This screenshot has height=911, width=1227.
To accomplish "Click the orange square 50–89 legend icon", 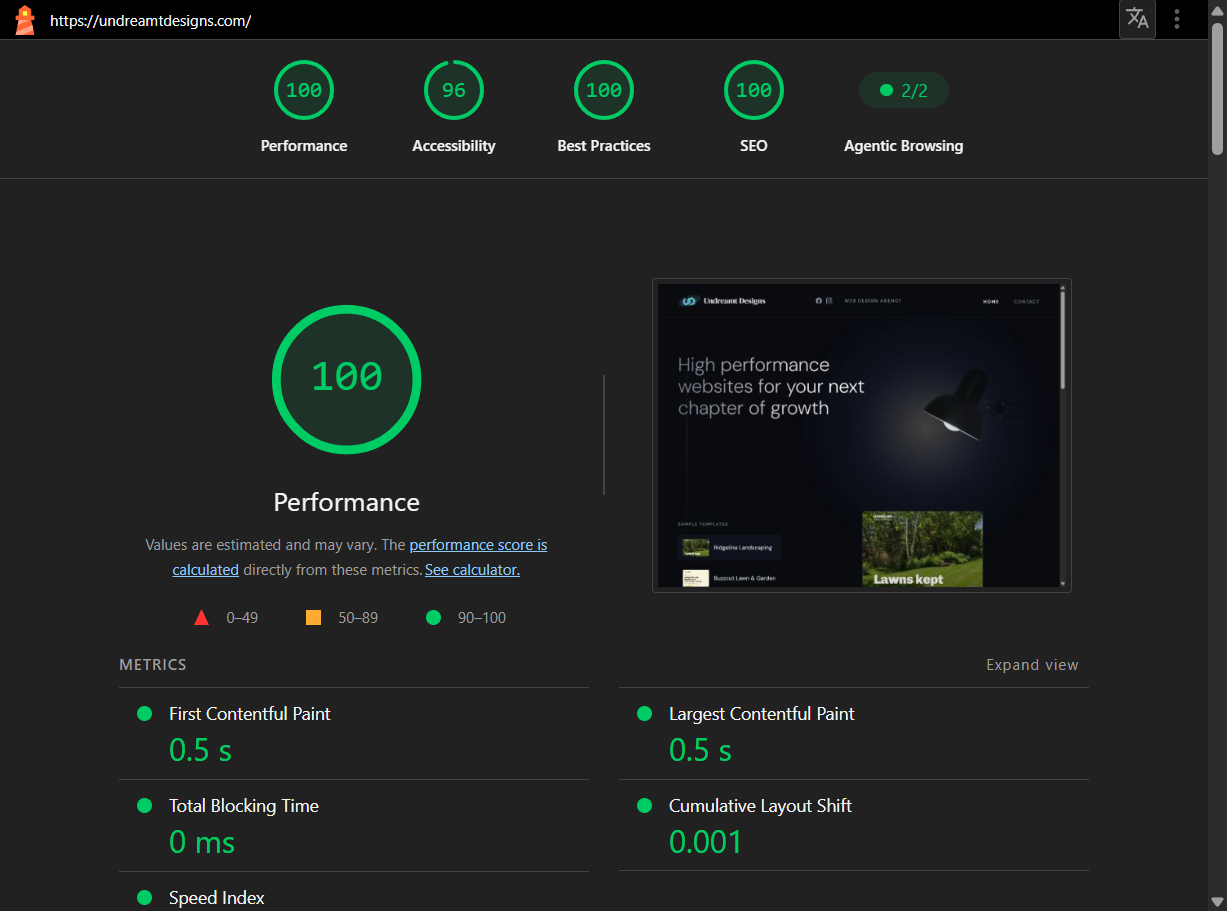I will pyautogui.click(x=313, y=618).
